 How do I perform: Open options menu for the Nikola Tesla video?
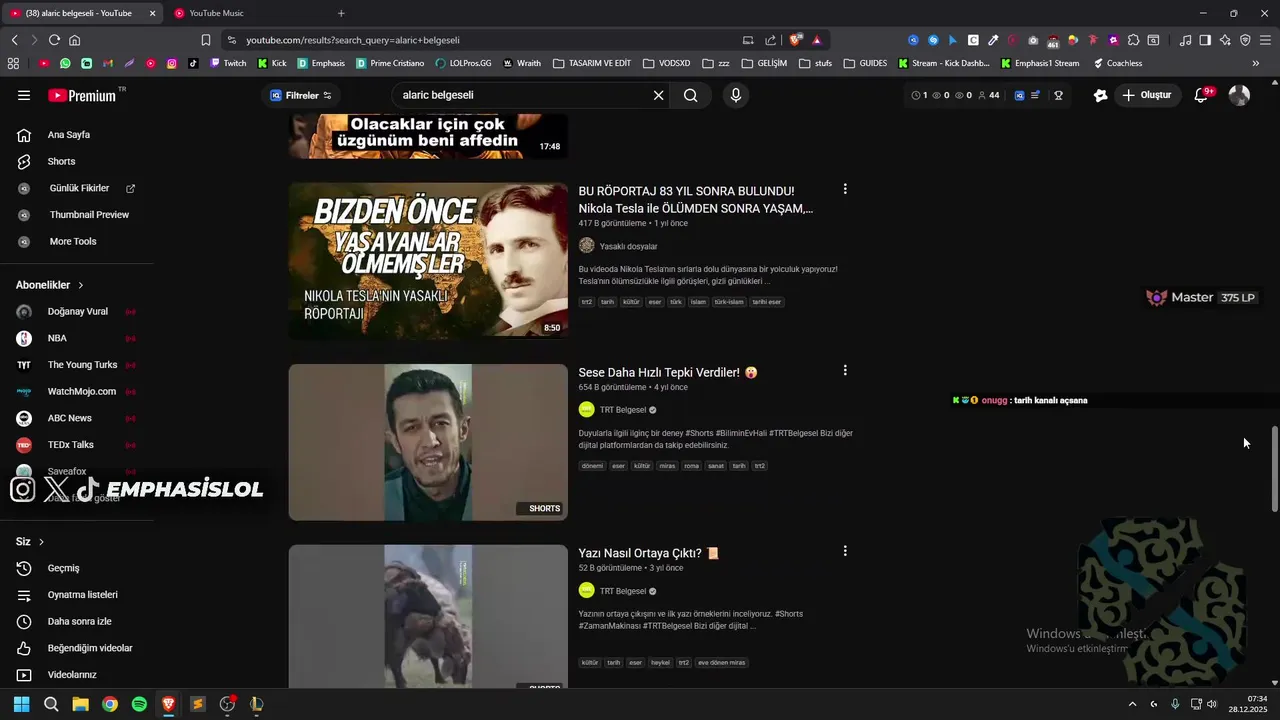click(x=845, y=189)
